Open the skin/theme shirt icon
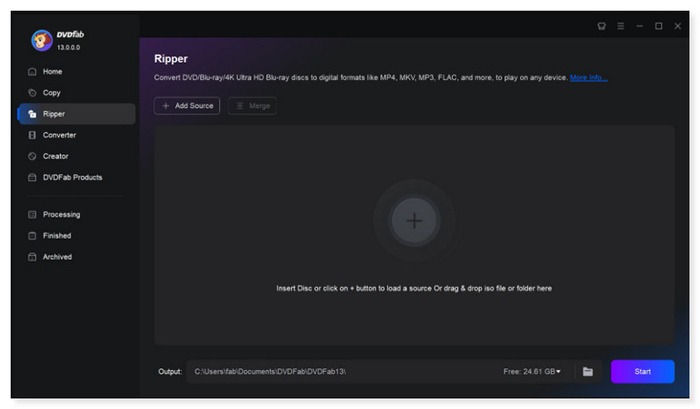The height and width of the screenshot is (409, 700). click(602, 26)
